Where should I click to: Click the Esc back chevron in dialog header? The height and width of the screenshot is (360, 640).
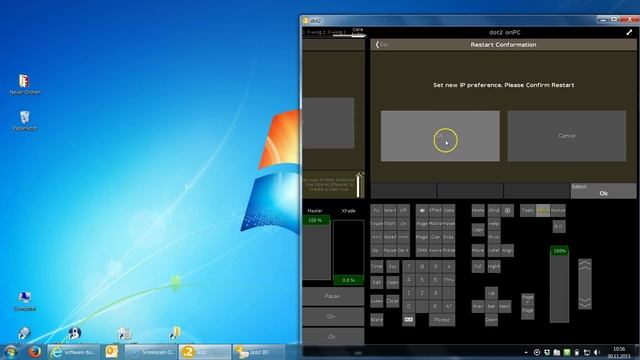(x=381, y=44)
